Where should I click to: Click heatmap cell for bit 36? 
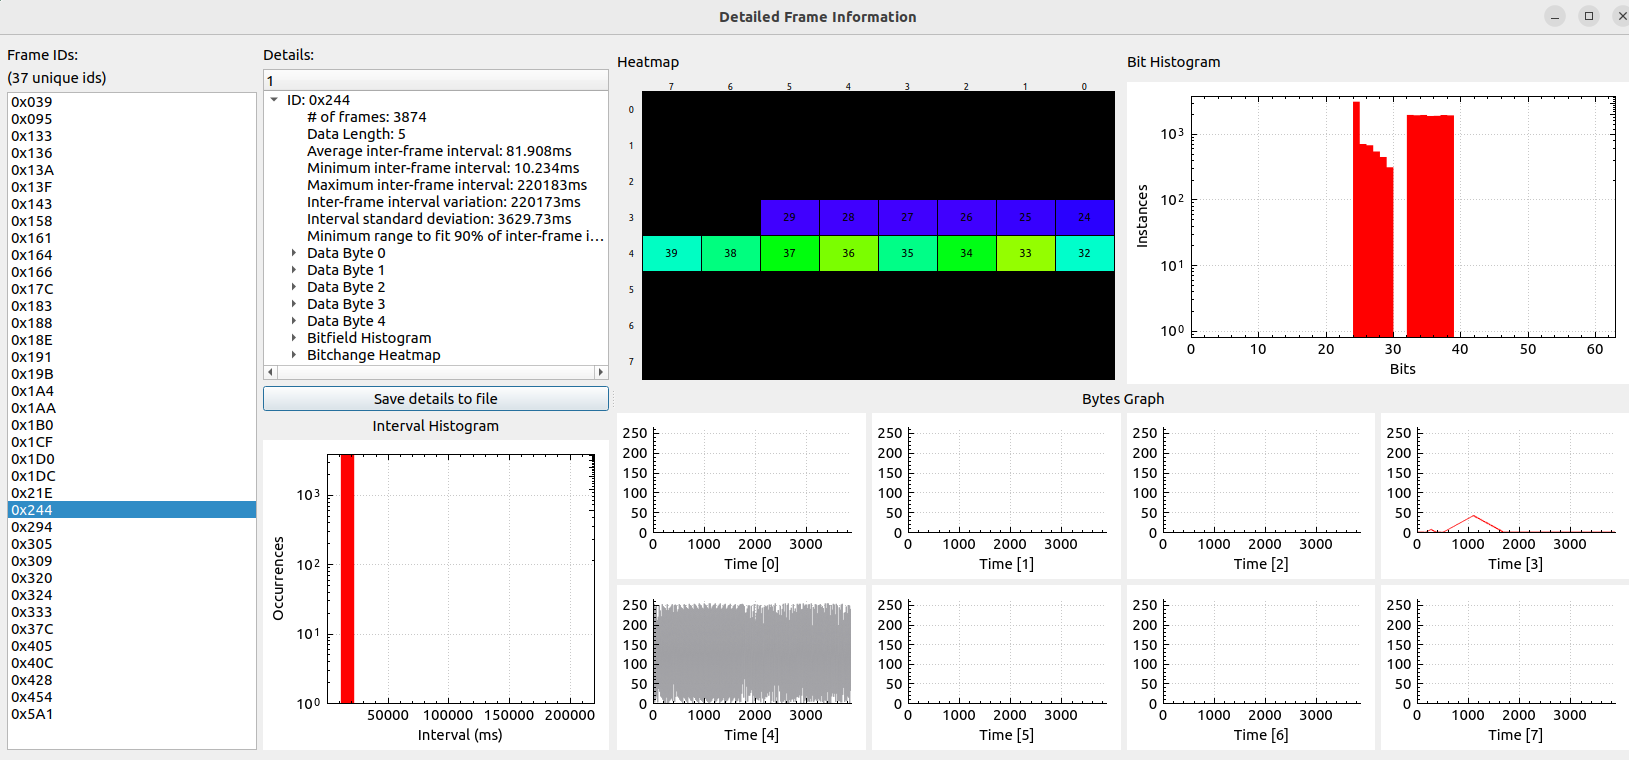click(x=849, y=253)
